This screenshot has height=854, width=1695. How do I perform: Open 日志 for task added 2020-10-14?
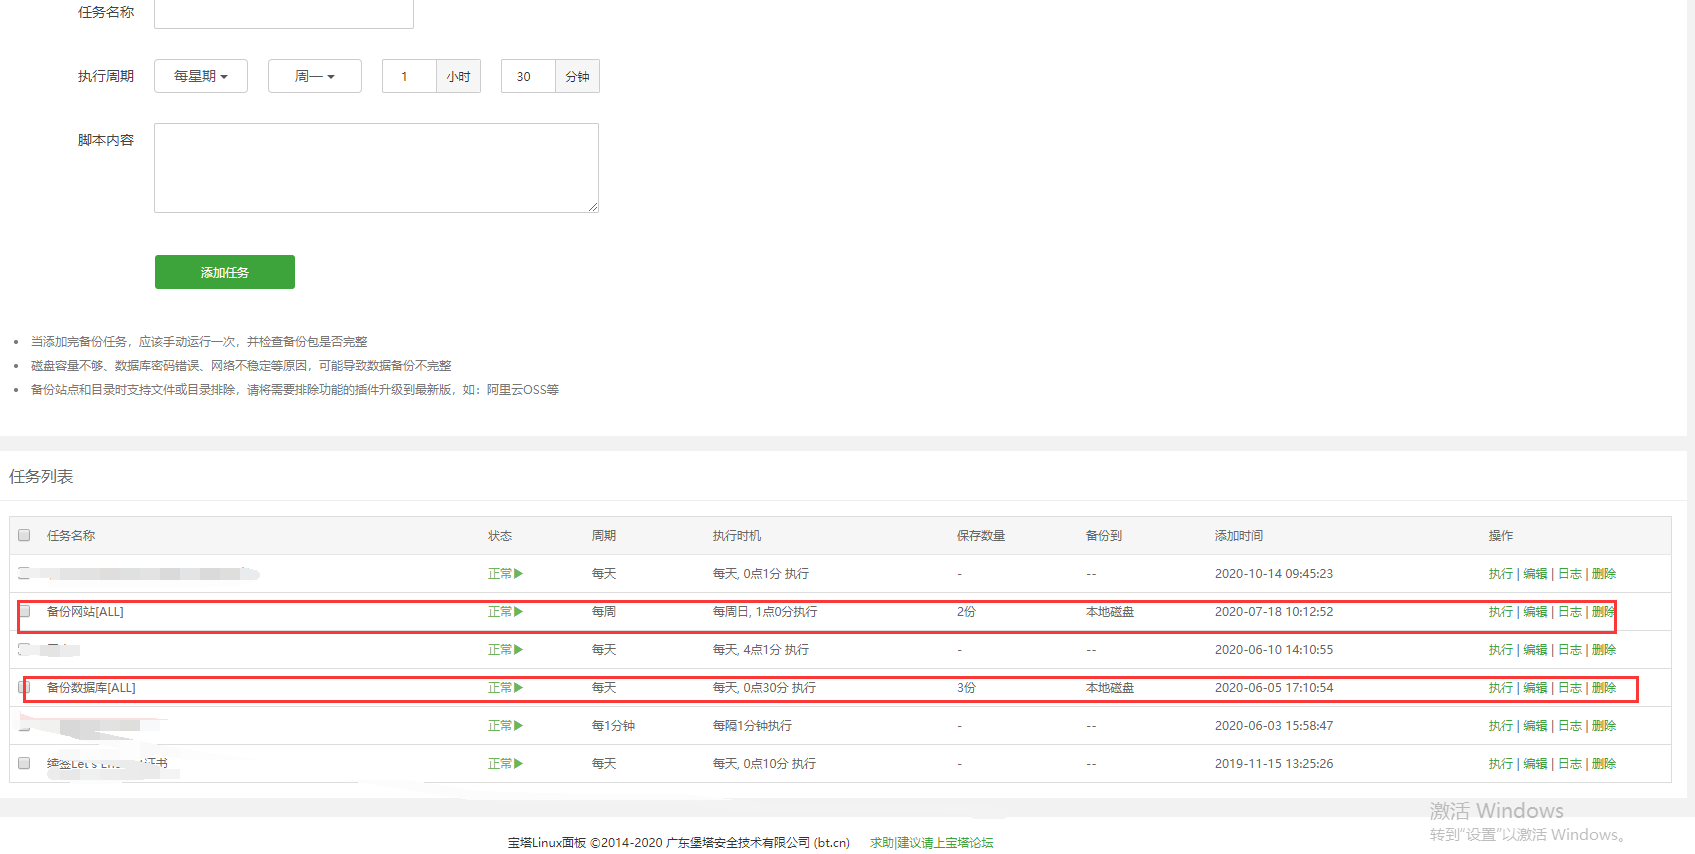coord(1570,574)
